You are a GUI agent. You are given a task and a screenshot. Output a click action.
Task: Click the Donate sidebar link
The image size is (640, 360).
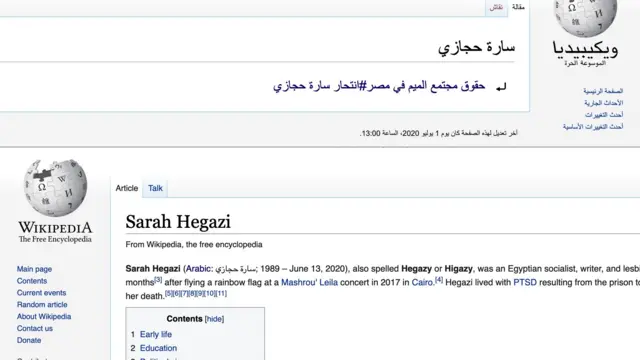coord(29,340)
